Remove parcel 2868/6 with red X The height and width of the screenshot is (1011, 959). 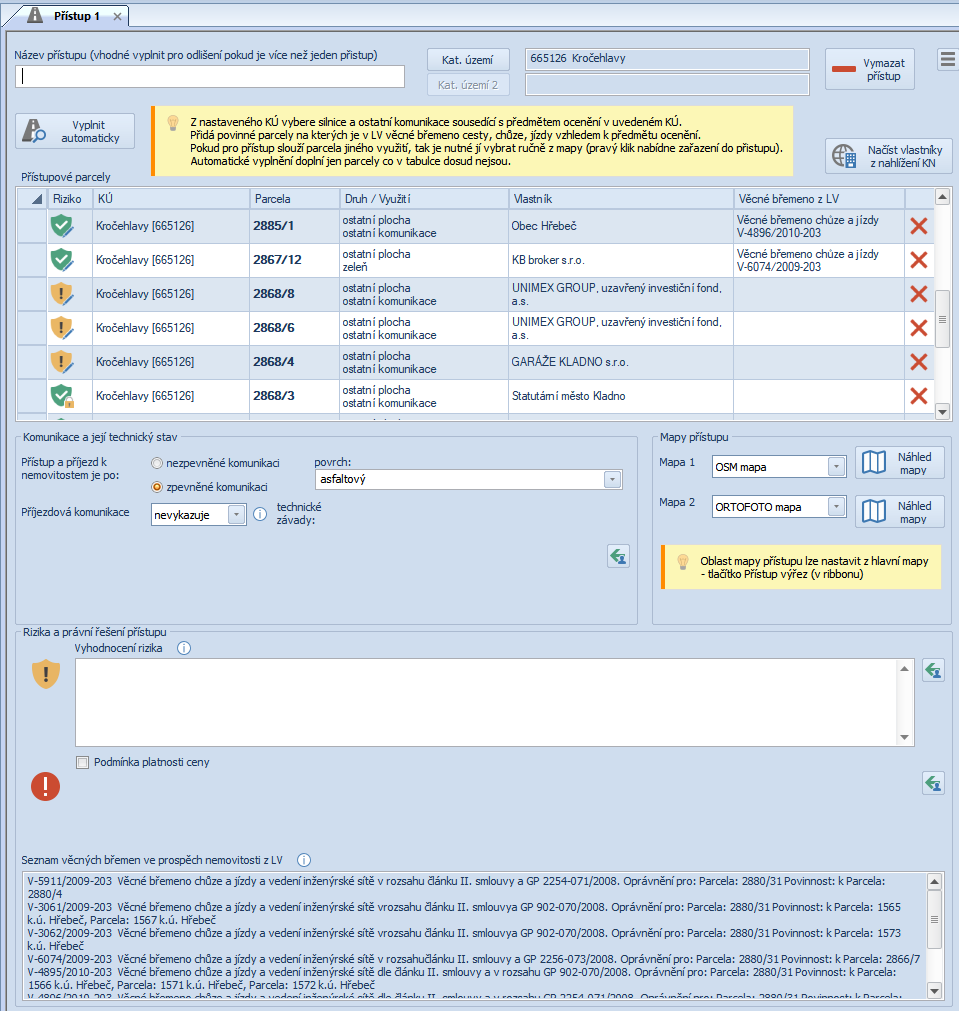(918, 328)
